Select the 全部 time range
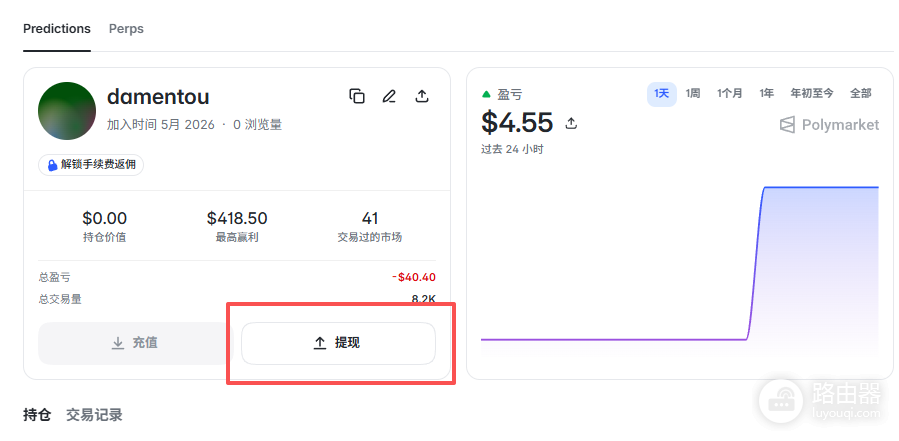The image size is (899, 441). tap(861, 93)
